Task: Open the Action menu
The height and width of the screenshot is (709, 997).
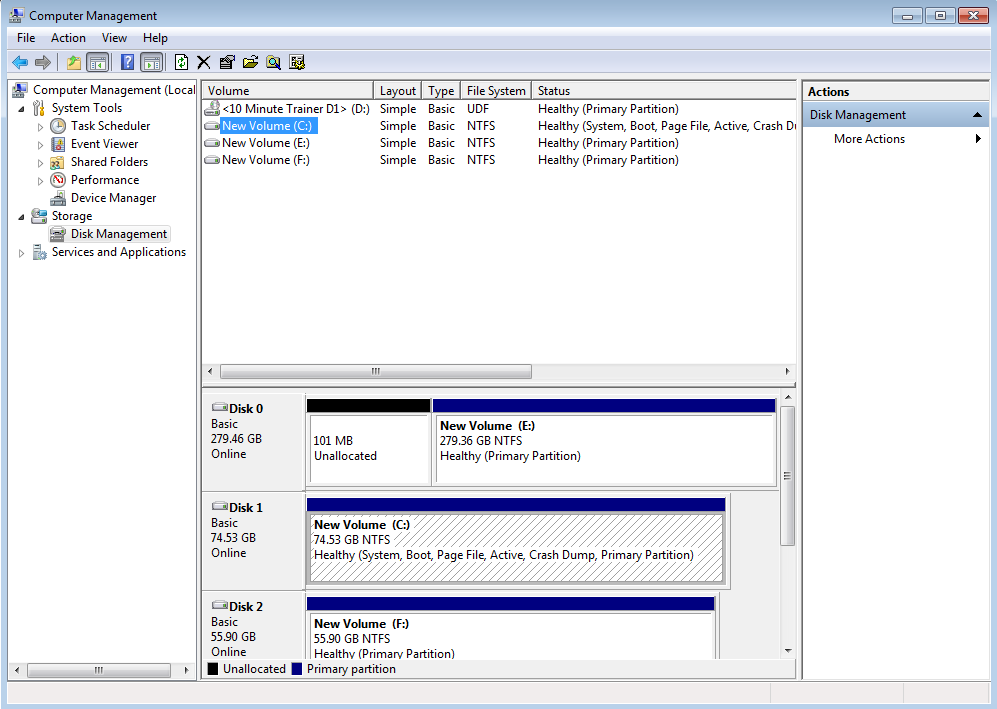Action: point(68,38)
